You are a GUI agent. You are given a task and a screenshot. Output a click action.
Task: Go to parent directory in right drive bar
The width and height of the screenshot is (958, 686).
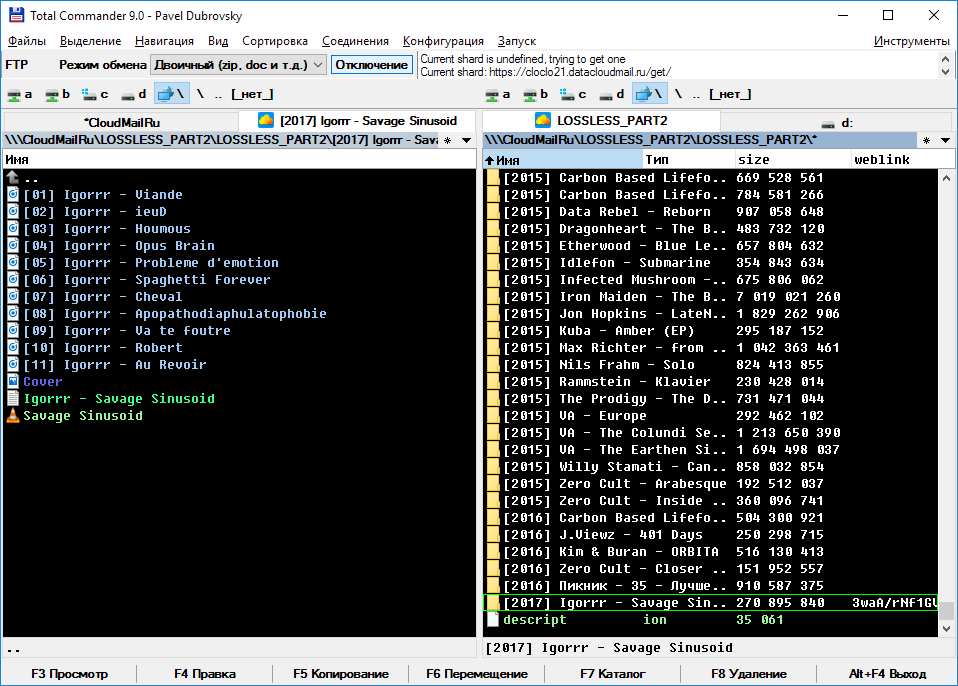pyautogui.click(x=697, y=94)
